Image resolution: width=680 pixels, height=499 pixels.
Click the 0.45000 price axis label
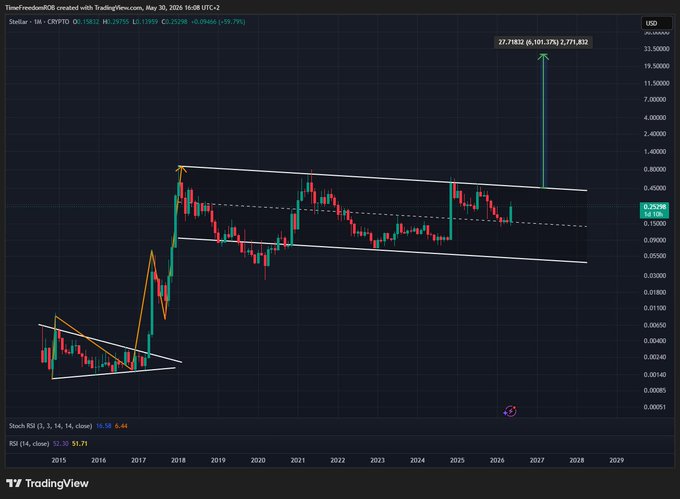pos(655,188)
